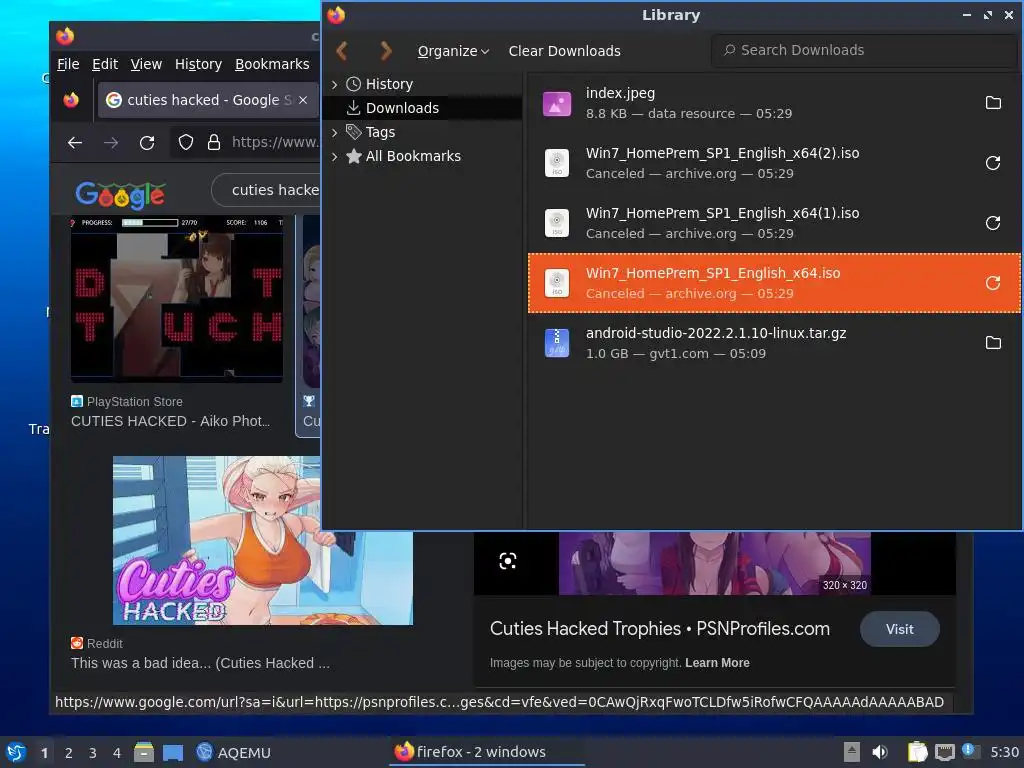Click the Learn More copyright link
Image resolution: width=1024 pixels, height=768 pixels.
[x=717, y=663]
